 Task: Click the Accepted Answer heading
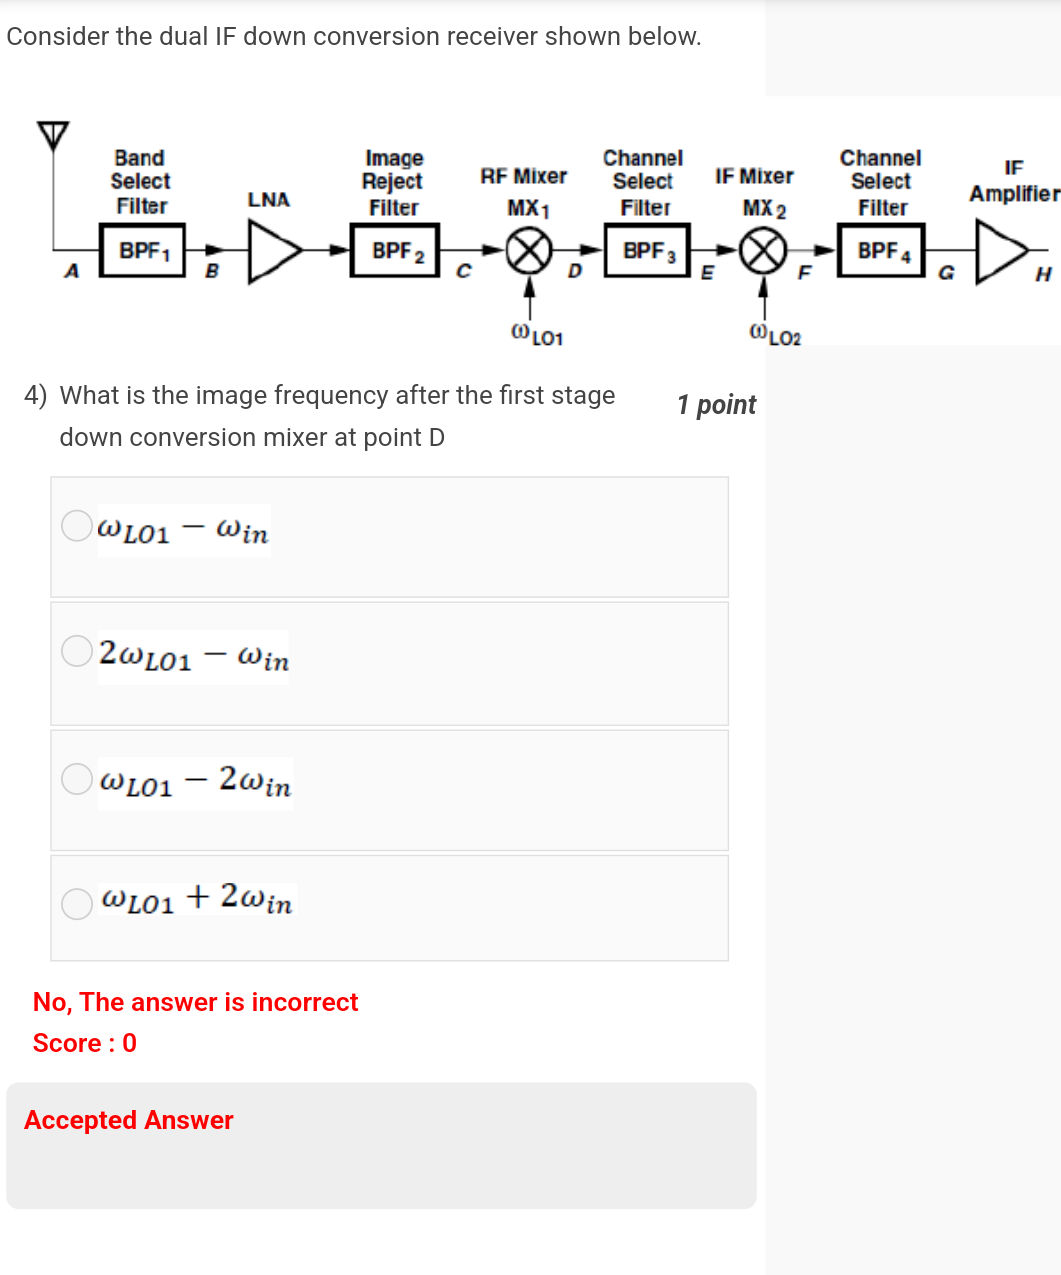tap(129, 1120)
